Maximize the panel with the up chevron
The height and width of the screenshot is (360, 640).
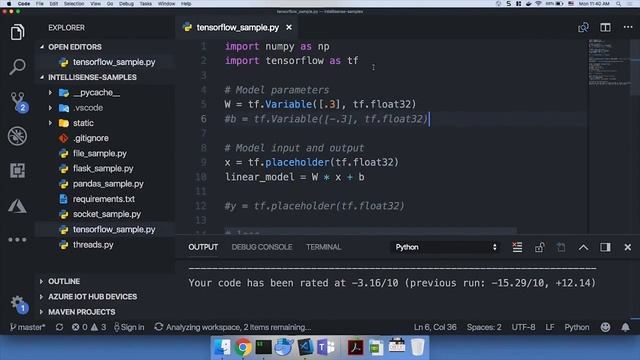tap(583, 247)
